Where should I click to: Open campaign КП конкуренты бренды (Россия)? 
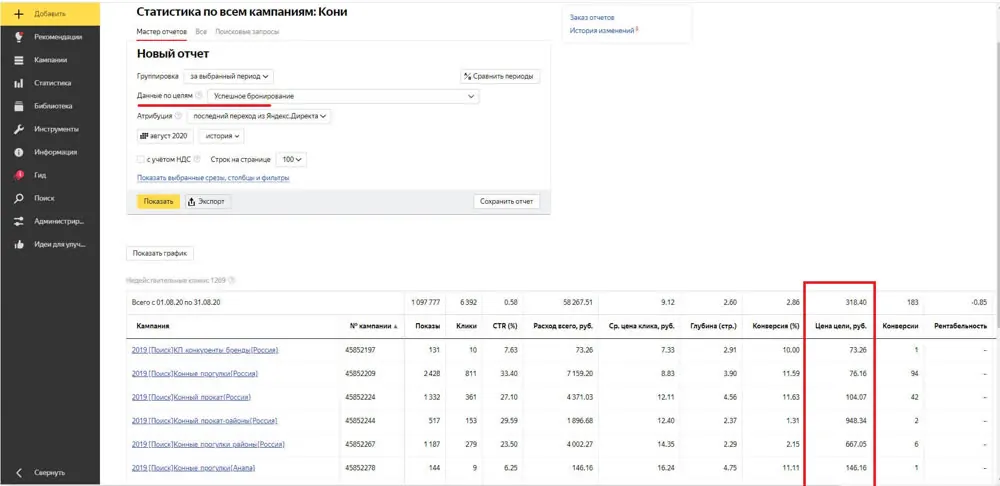click(x=205, y=350)
